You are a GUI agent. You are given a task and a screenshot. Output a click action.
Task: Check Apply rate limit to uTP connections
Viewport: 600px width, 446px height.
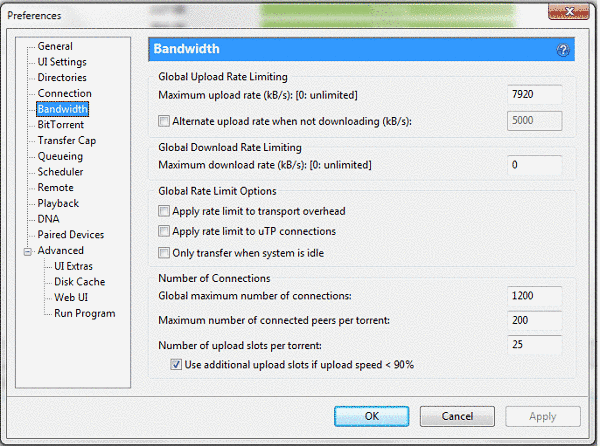(164, 231)
